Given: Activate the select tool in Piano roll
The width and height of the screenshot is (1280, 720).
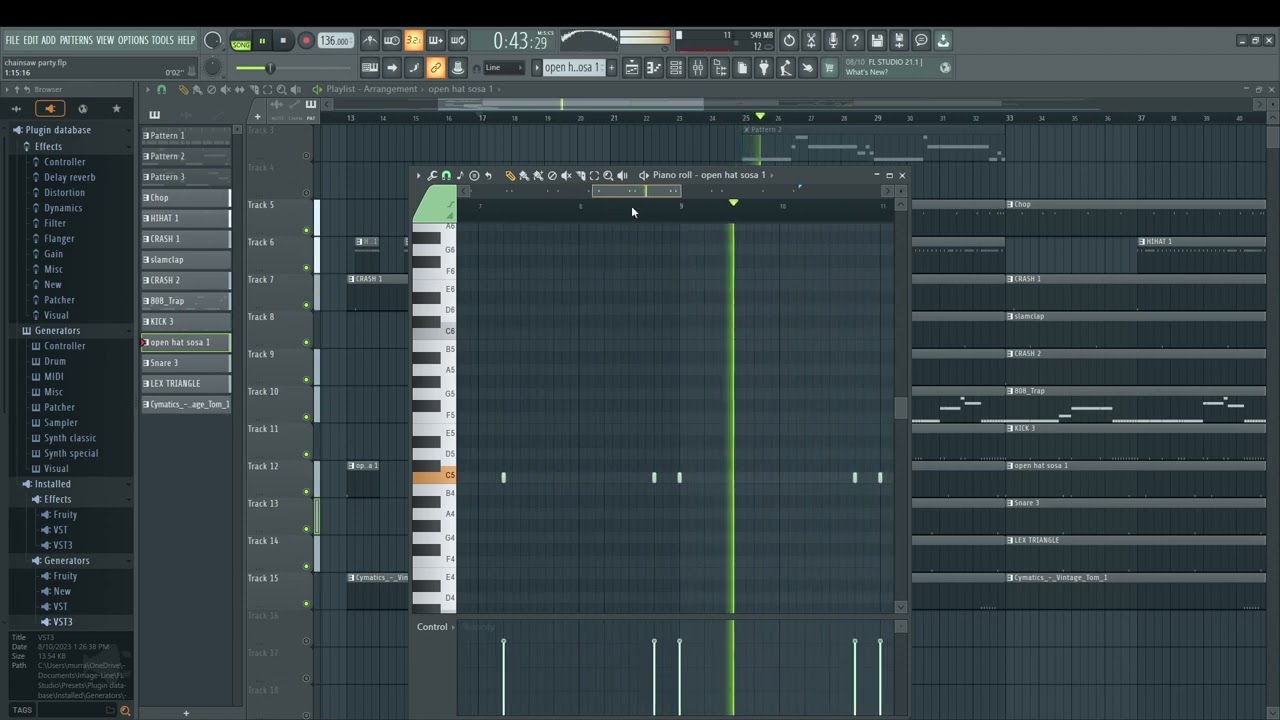Looking at the screenshot, I should pyautogui.click(x=594, y=175).
